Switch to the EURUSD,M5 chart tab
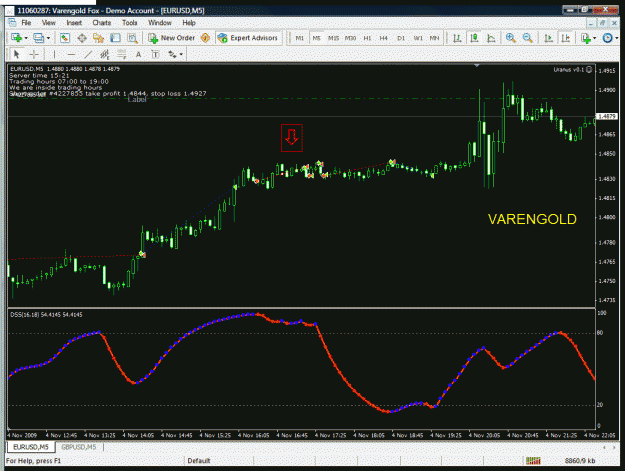This screenshot has width=625, height=471. point(31,447)
